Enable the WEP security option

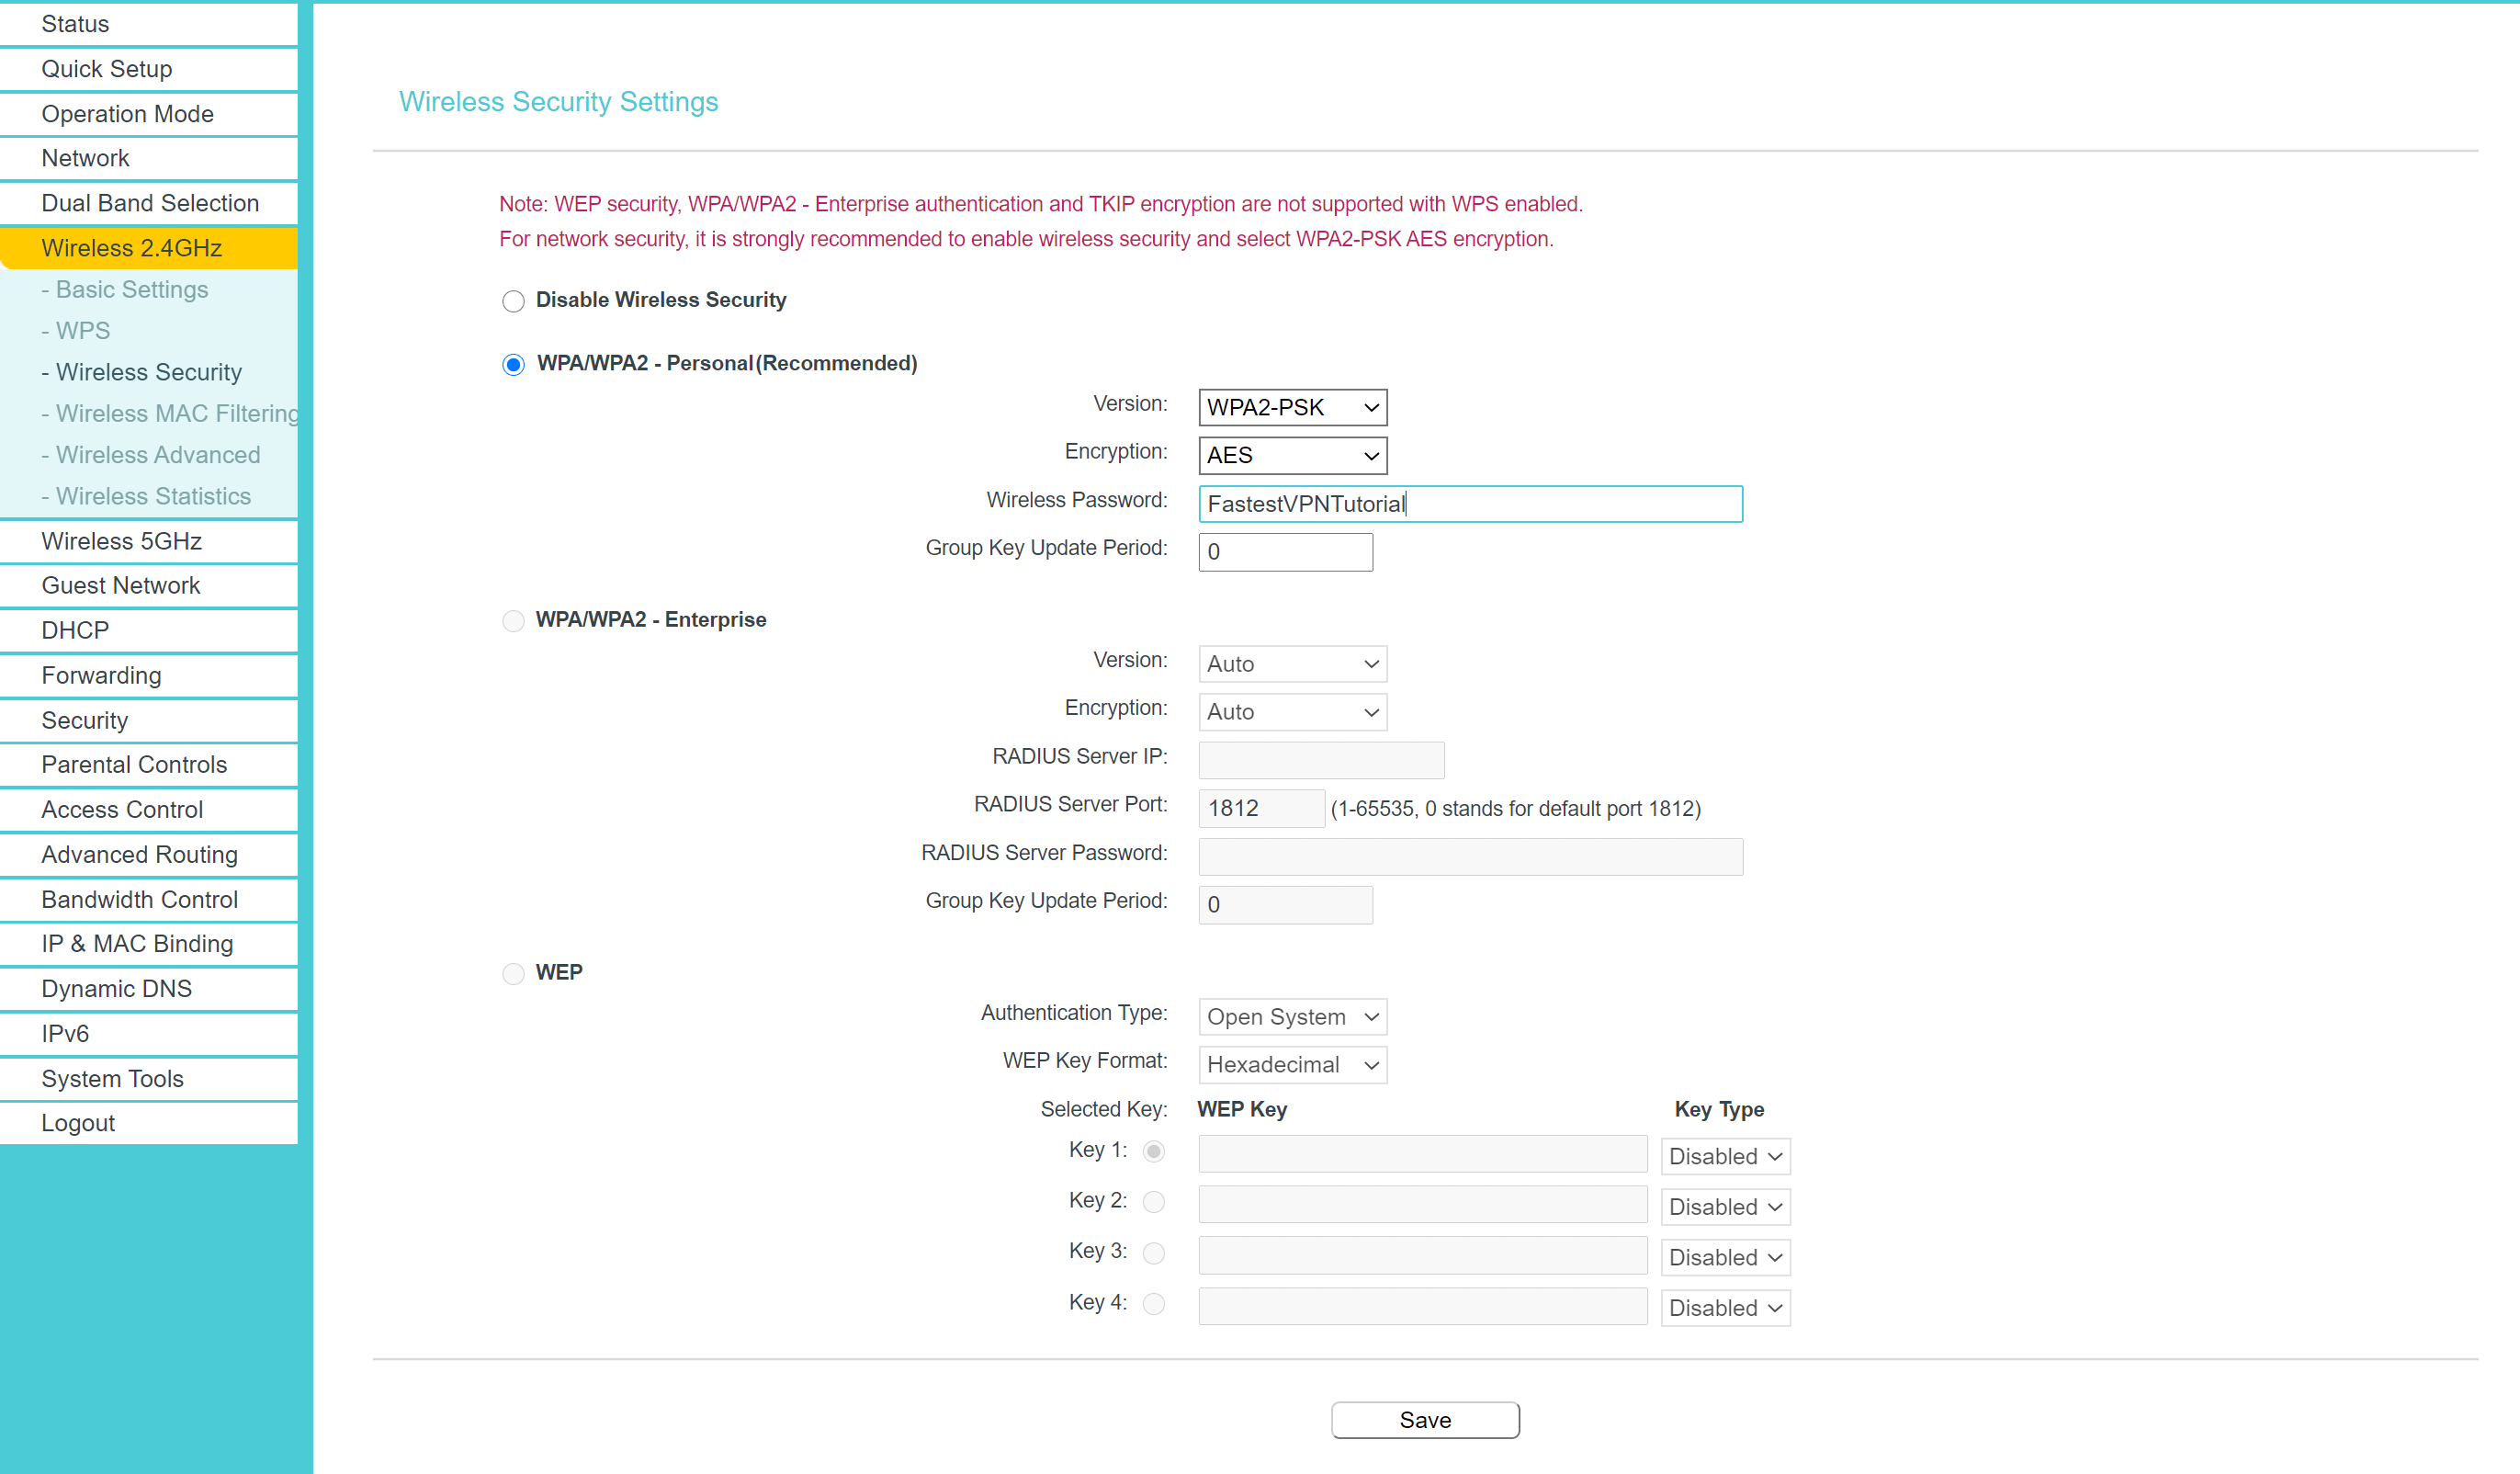[513, 973]
